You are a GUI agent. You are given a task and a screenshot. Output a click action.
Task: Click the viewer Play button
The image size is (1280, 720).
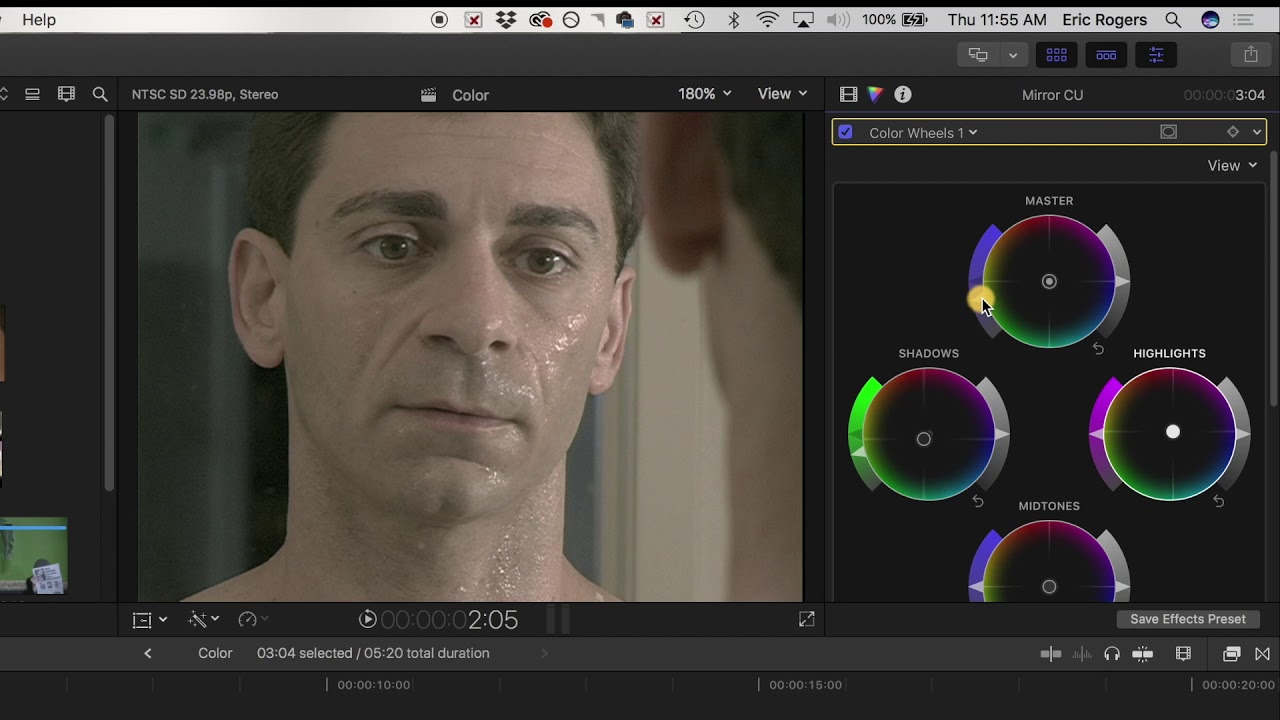point(368,620)
